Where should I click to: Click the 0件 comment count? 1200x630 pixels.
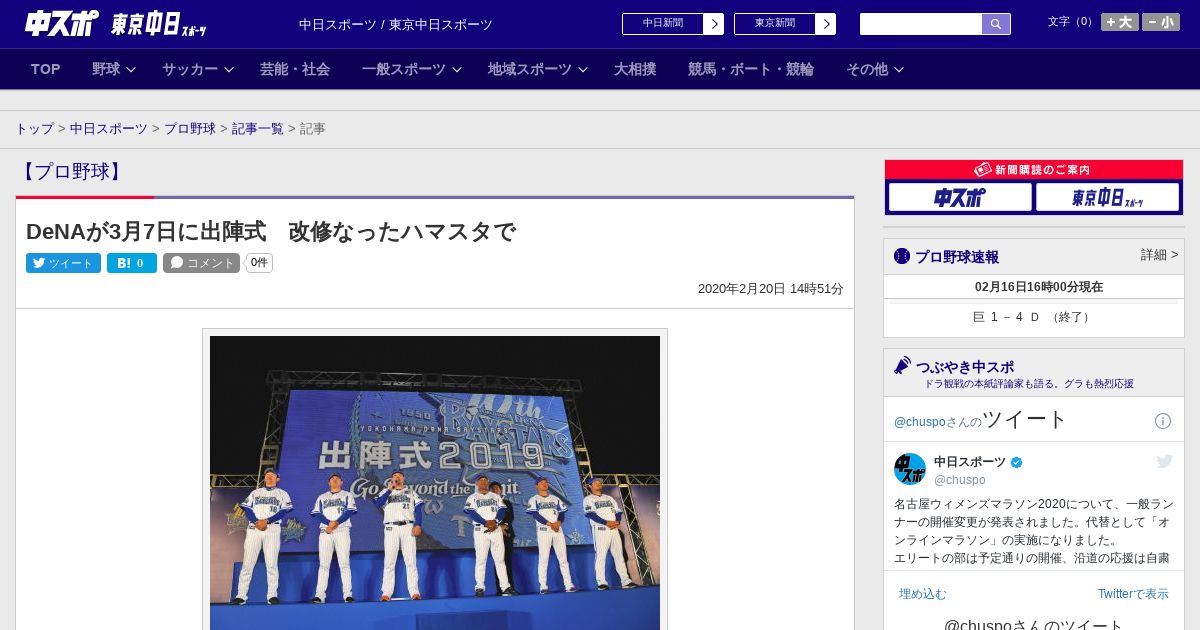tap(259, 263)
